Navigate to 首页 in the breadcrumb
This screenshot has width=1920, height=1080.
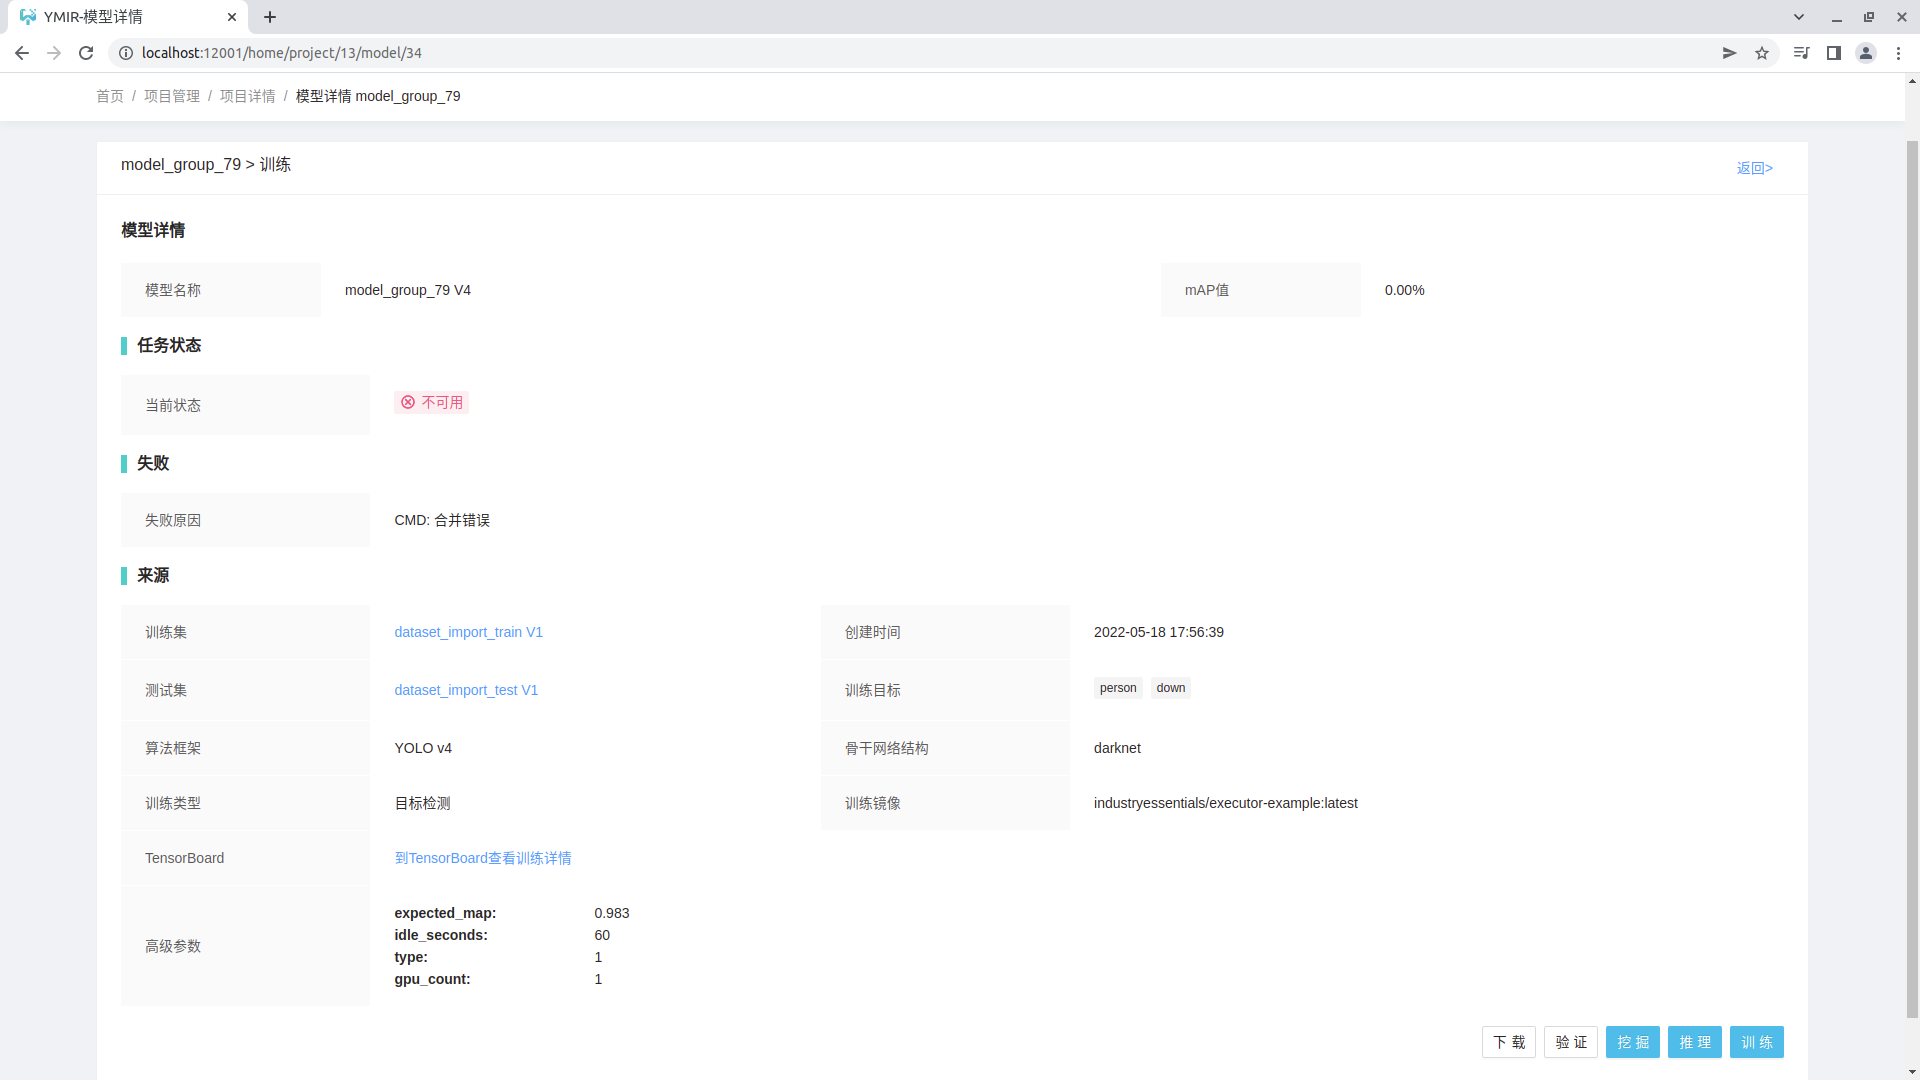(x=110, y=96)
